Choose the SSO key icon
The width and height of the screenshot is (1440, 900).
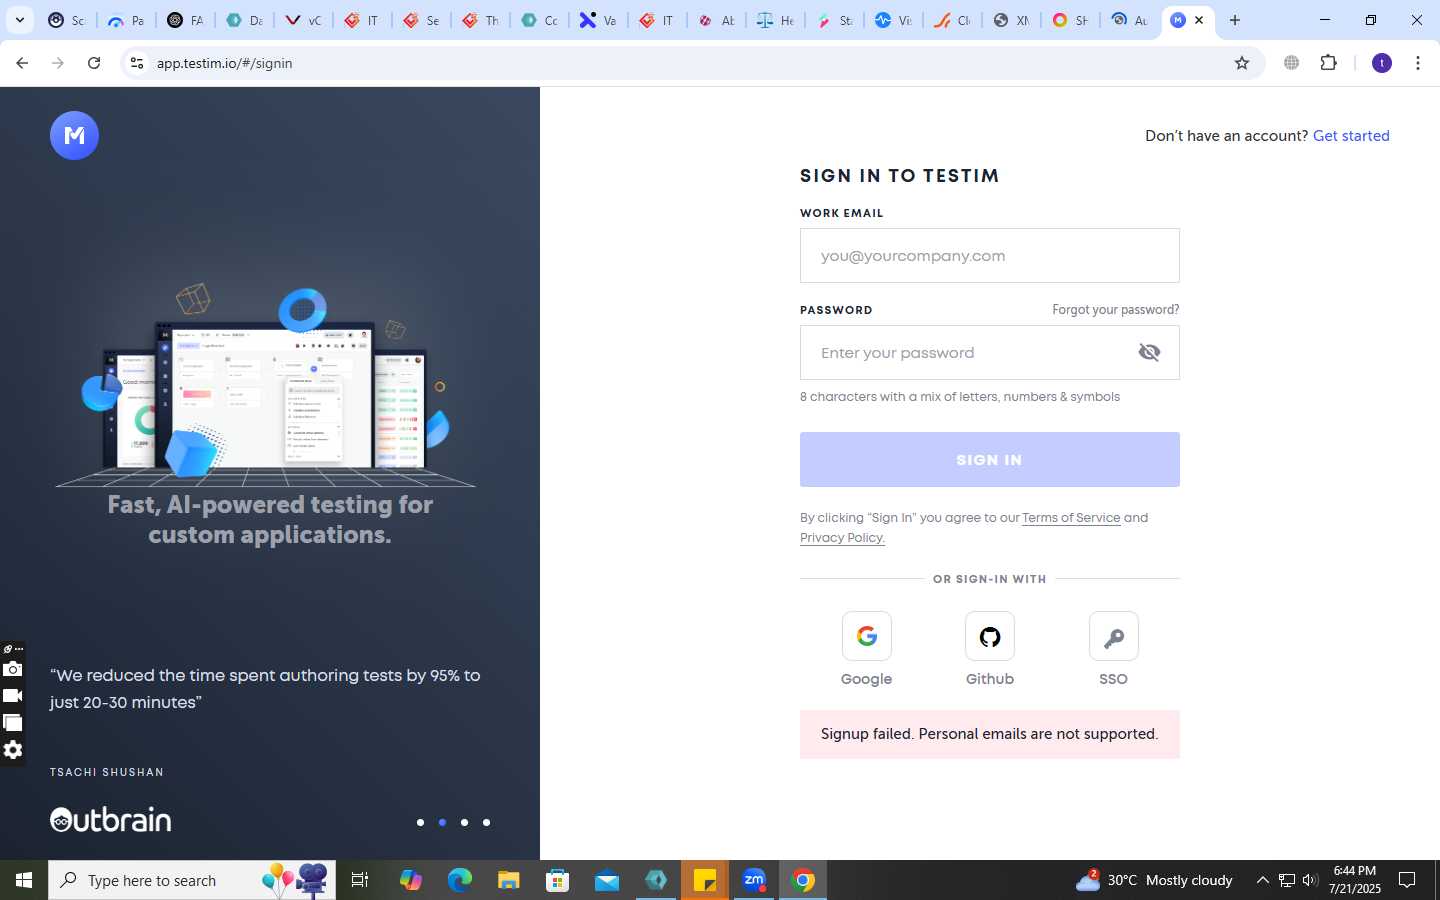1113,636
